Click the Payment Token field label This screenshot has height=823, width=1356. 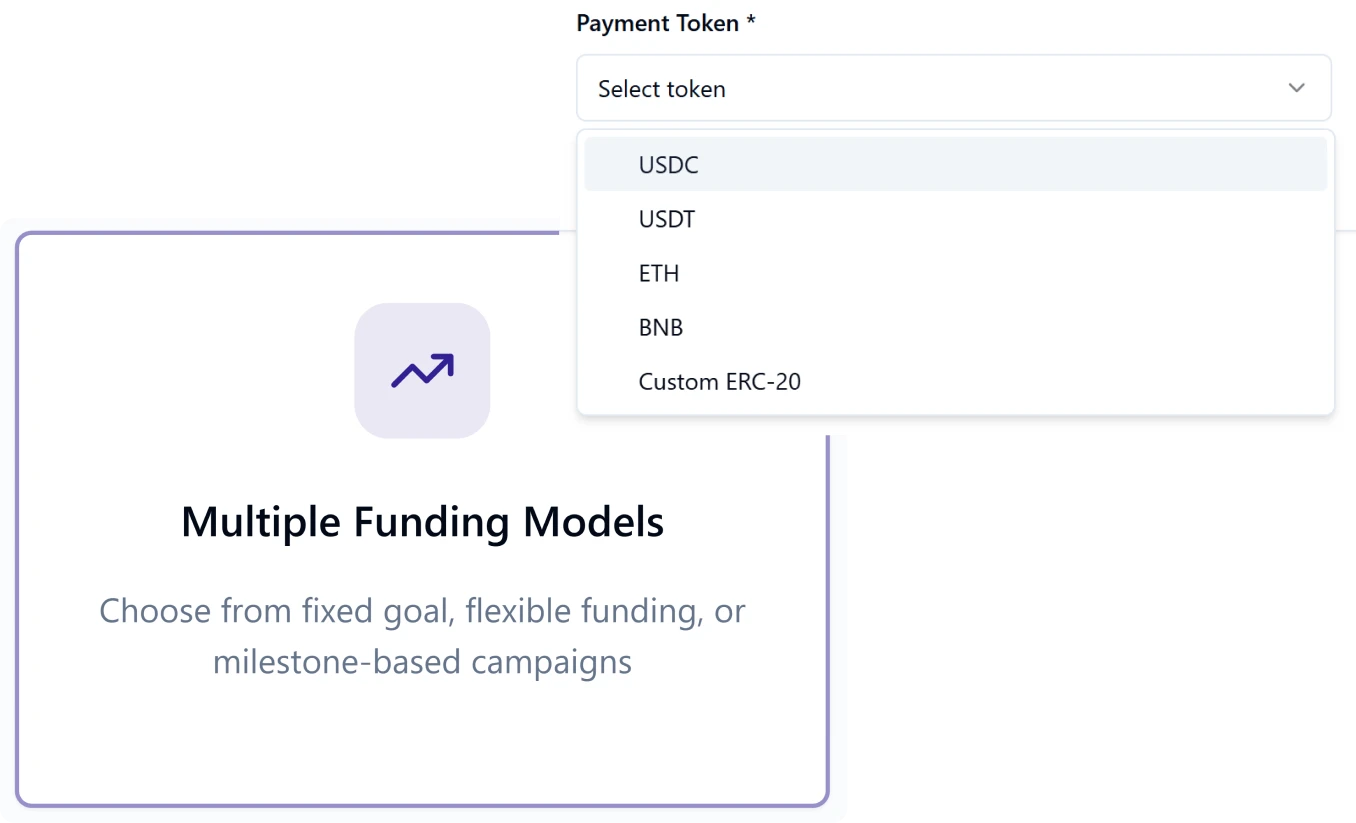(655, 22)
